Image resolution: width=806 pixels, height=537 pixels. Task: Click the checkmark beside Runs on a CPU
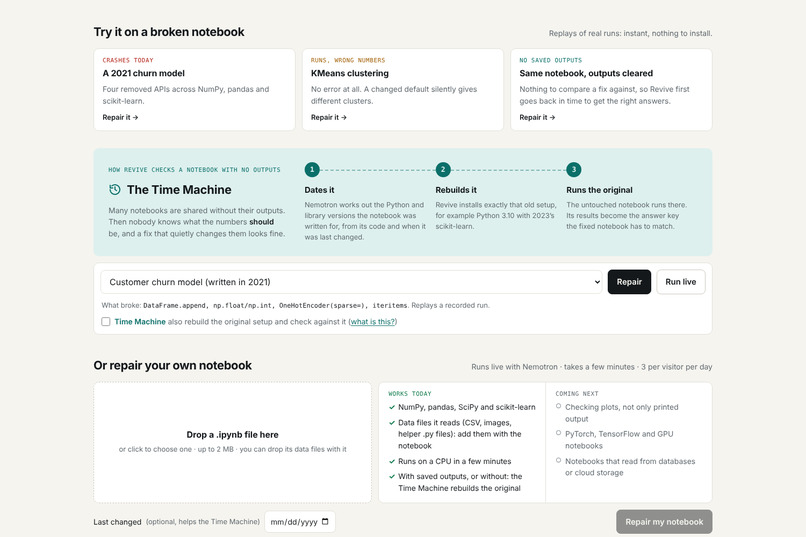click(392, 461)
